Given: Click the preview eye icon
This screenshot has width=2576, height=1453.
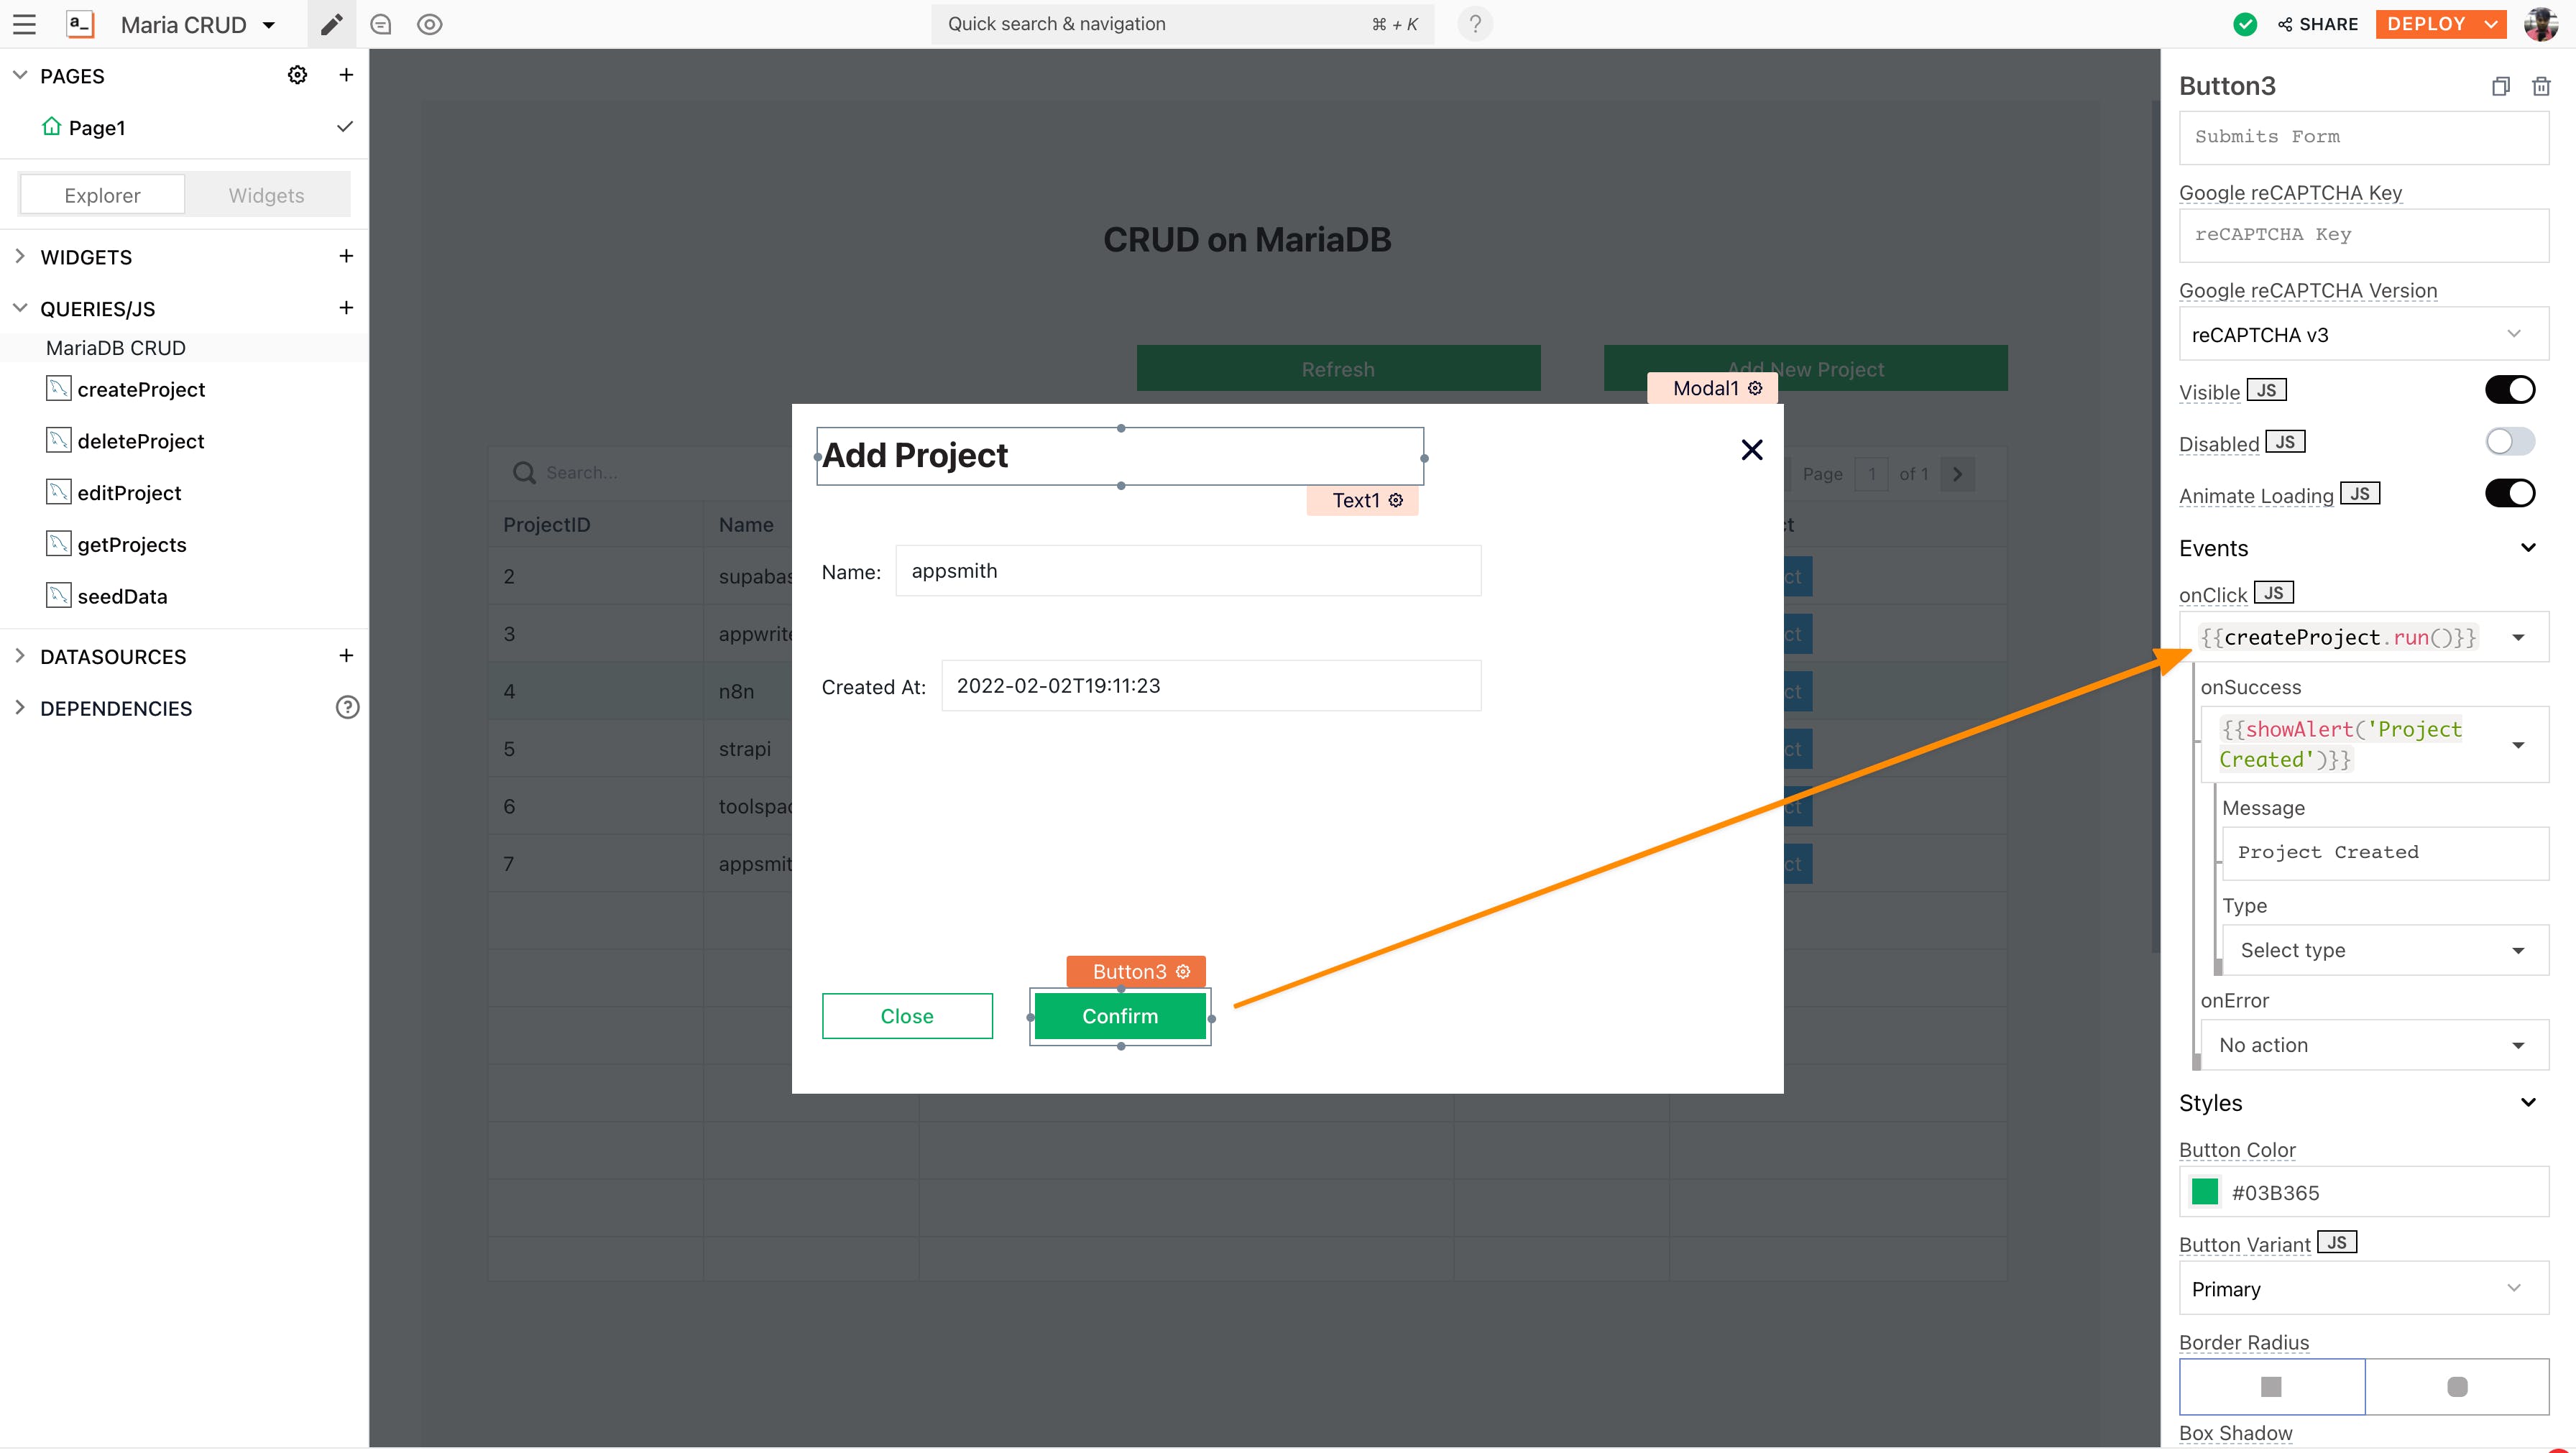Looking at the screenshot, I should click(430, 24).
